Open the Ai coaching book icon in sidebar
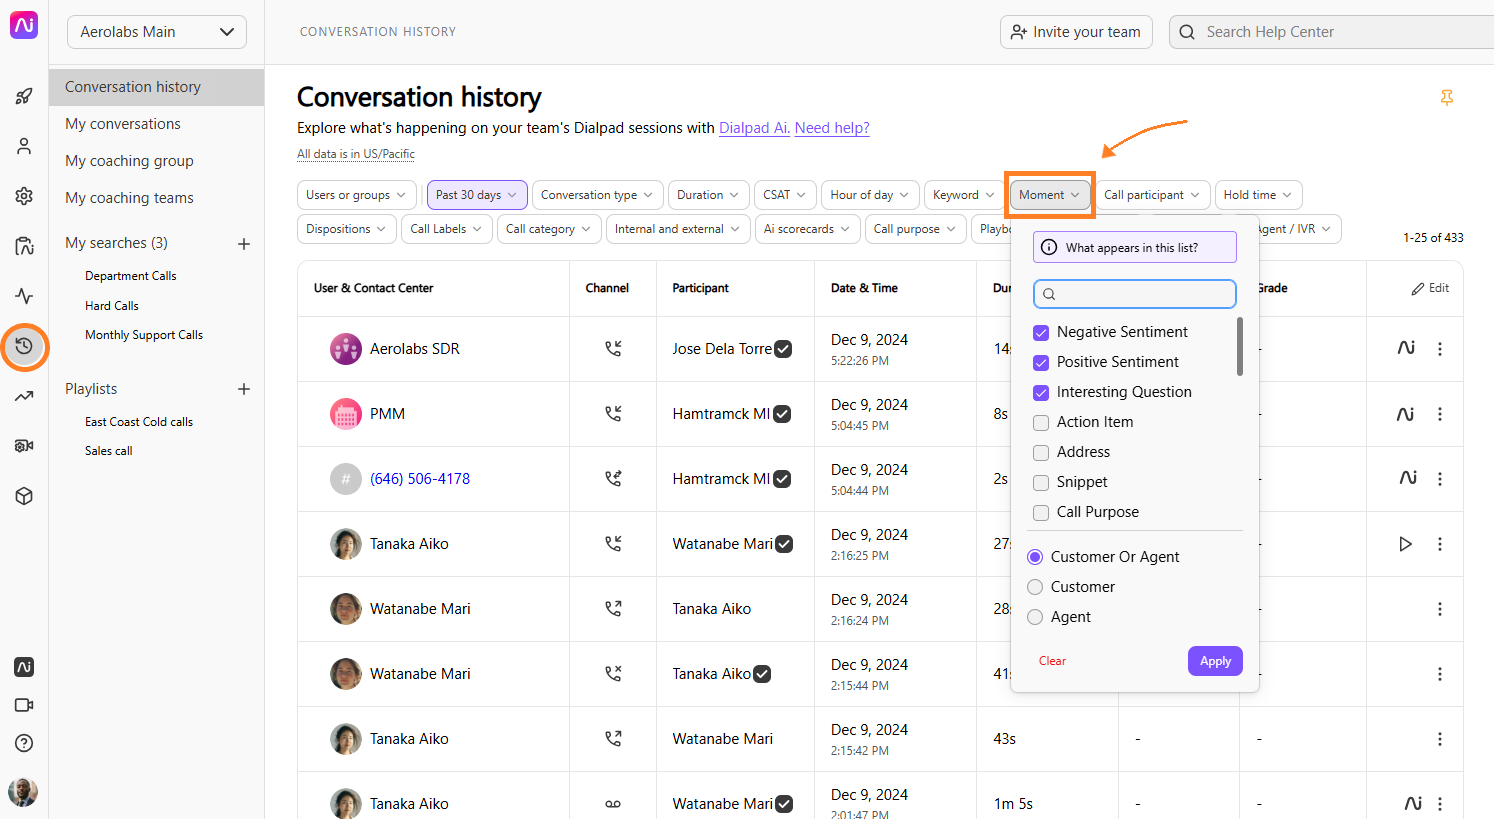The height and width of the screenshot is (819, 1494). tap(24, 246)
